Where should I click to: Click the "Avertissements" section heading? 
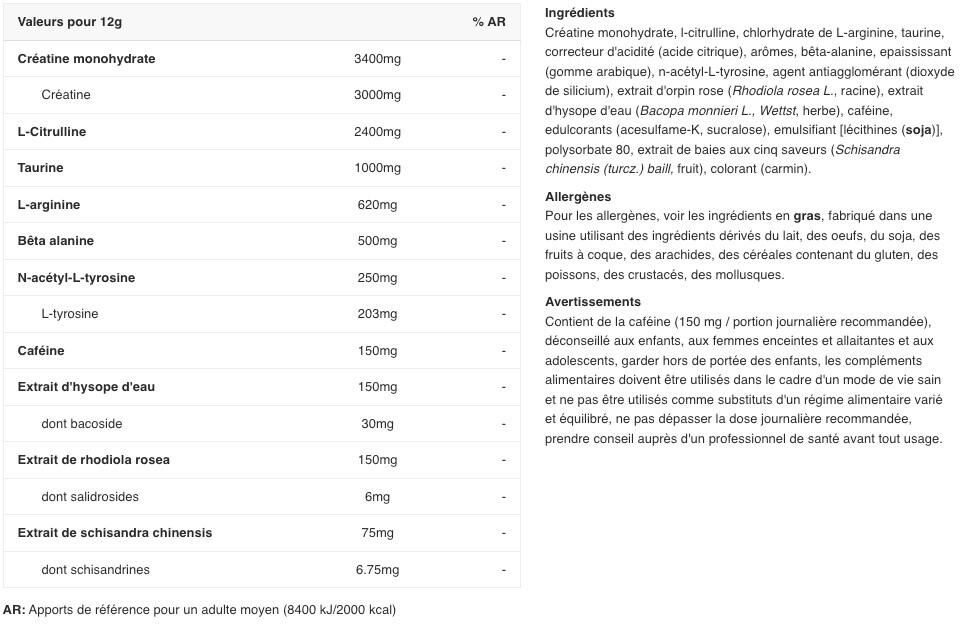(593, 302)
